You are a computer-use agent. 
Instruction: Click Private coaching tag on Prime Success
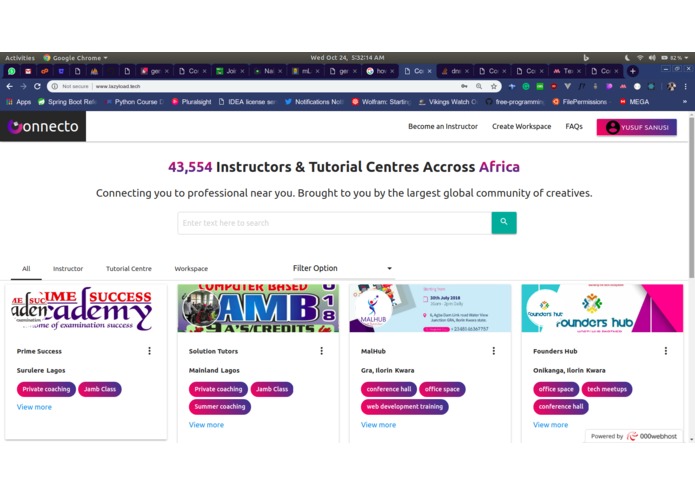[x=46, y=389]
